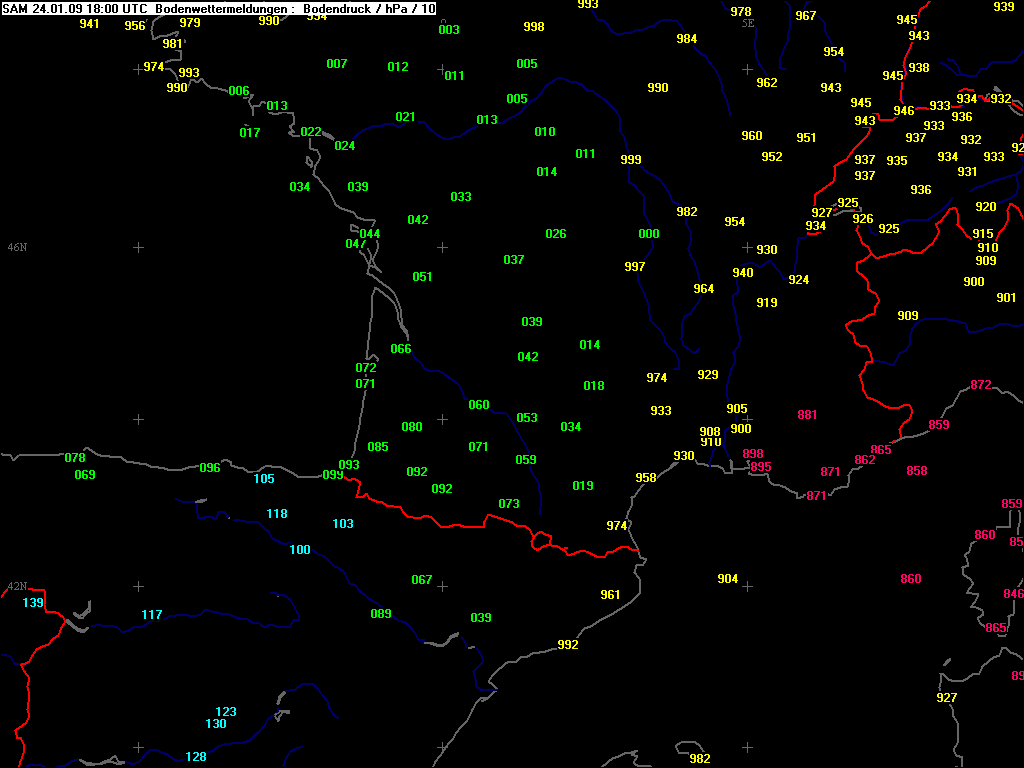This screenshot has width=1024, height=768.
Task: Click the yellow 904 sea reading
Action: coord(727,580)
